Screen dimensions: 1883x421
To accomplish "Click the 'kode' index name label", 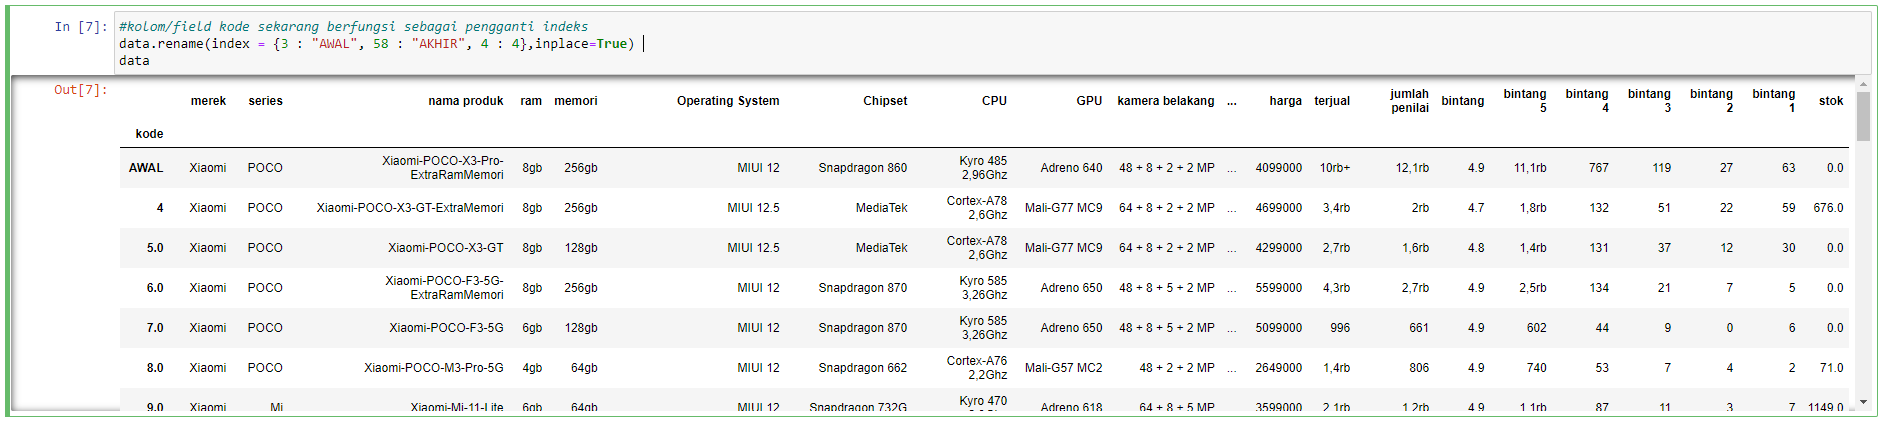I will [149, 134].
